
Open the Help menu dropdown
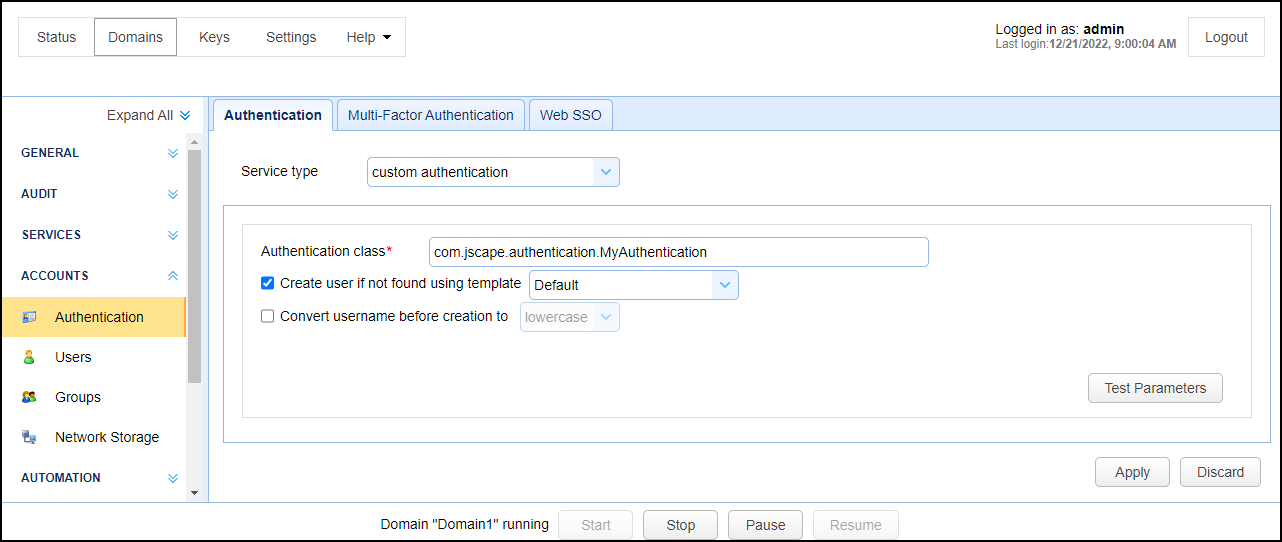(x=367, y=37)
